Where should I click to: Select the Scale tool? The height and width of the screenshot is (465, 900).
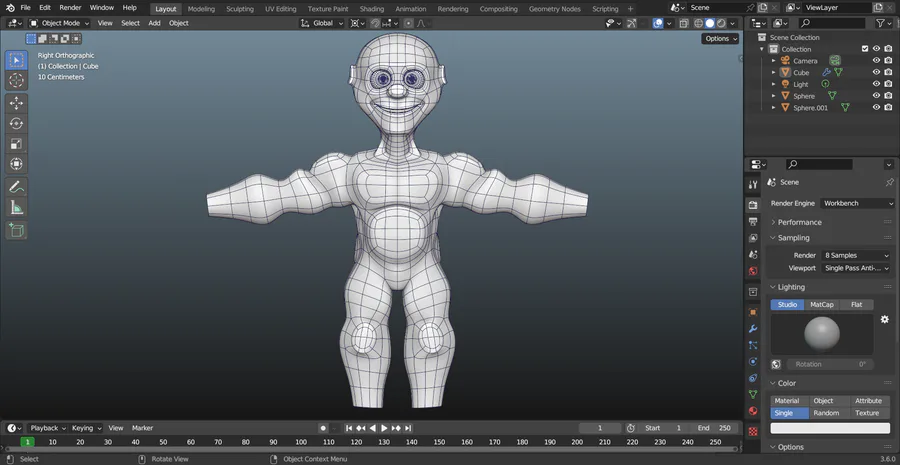[x=16, y=144]
